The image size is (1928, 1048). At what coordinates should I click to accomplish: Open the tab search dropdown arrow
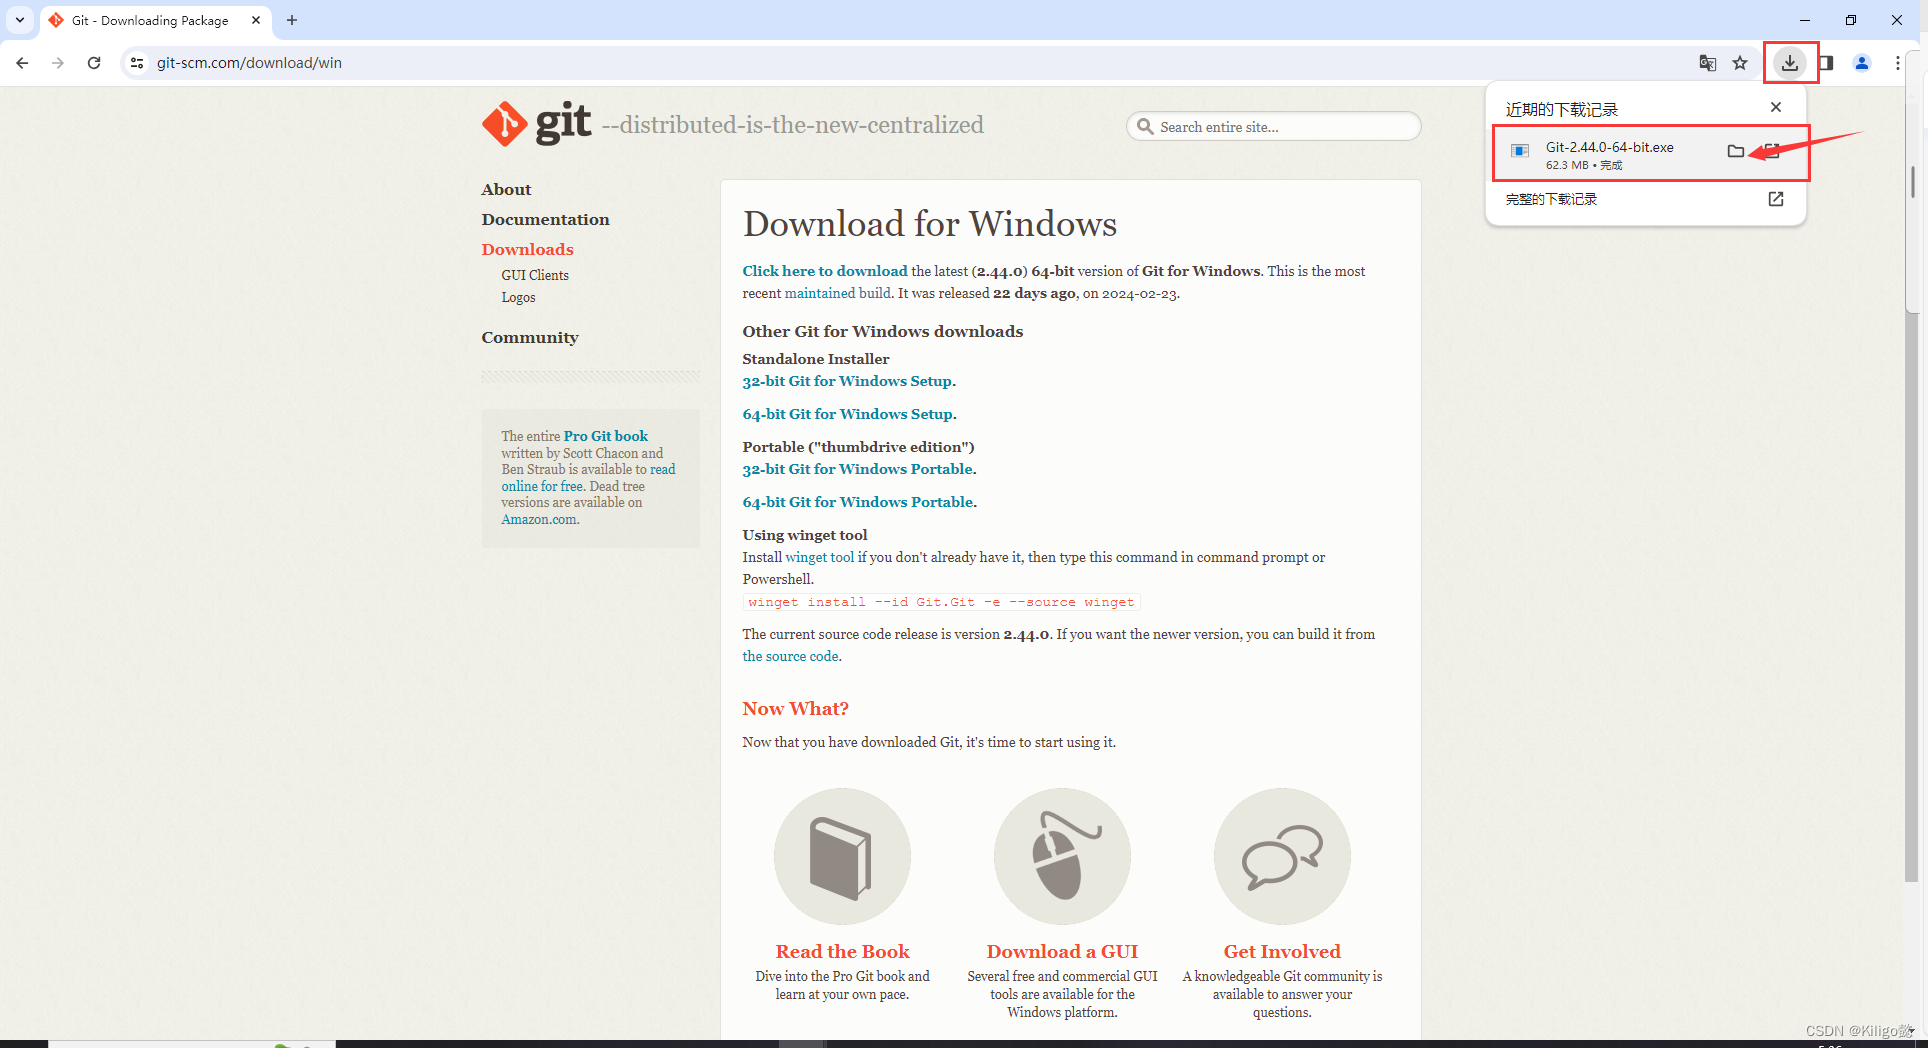click(20, 20)
